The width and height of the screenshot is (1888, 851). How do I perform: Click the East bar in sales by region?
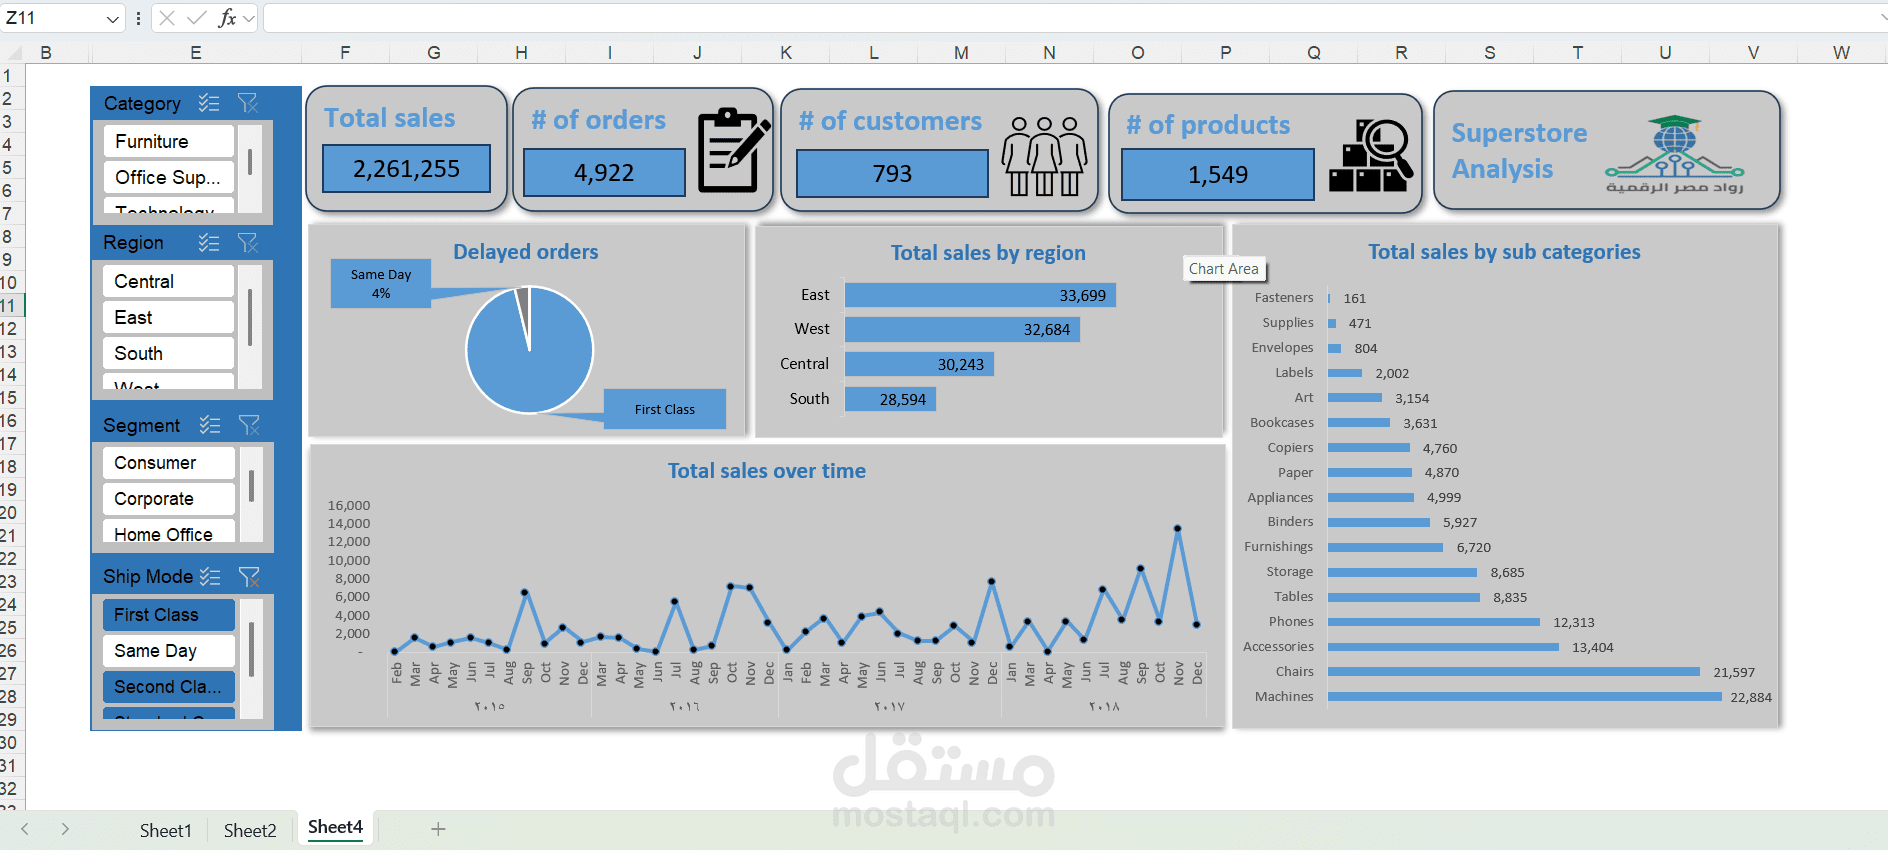click(980, 295)
